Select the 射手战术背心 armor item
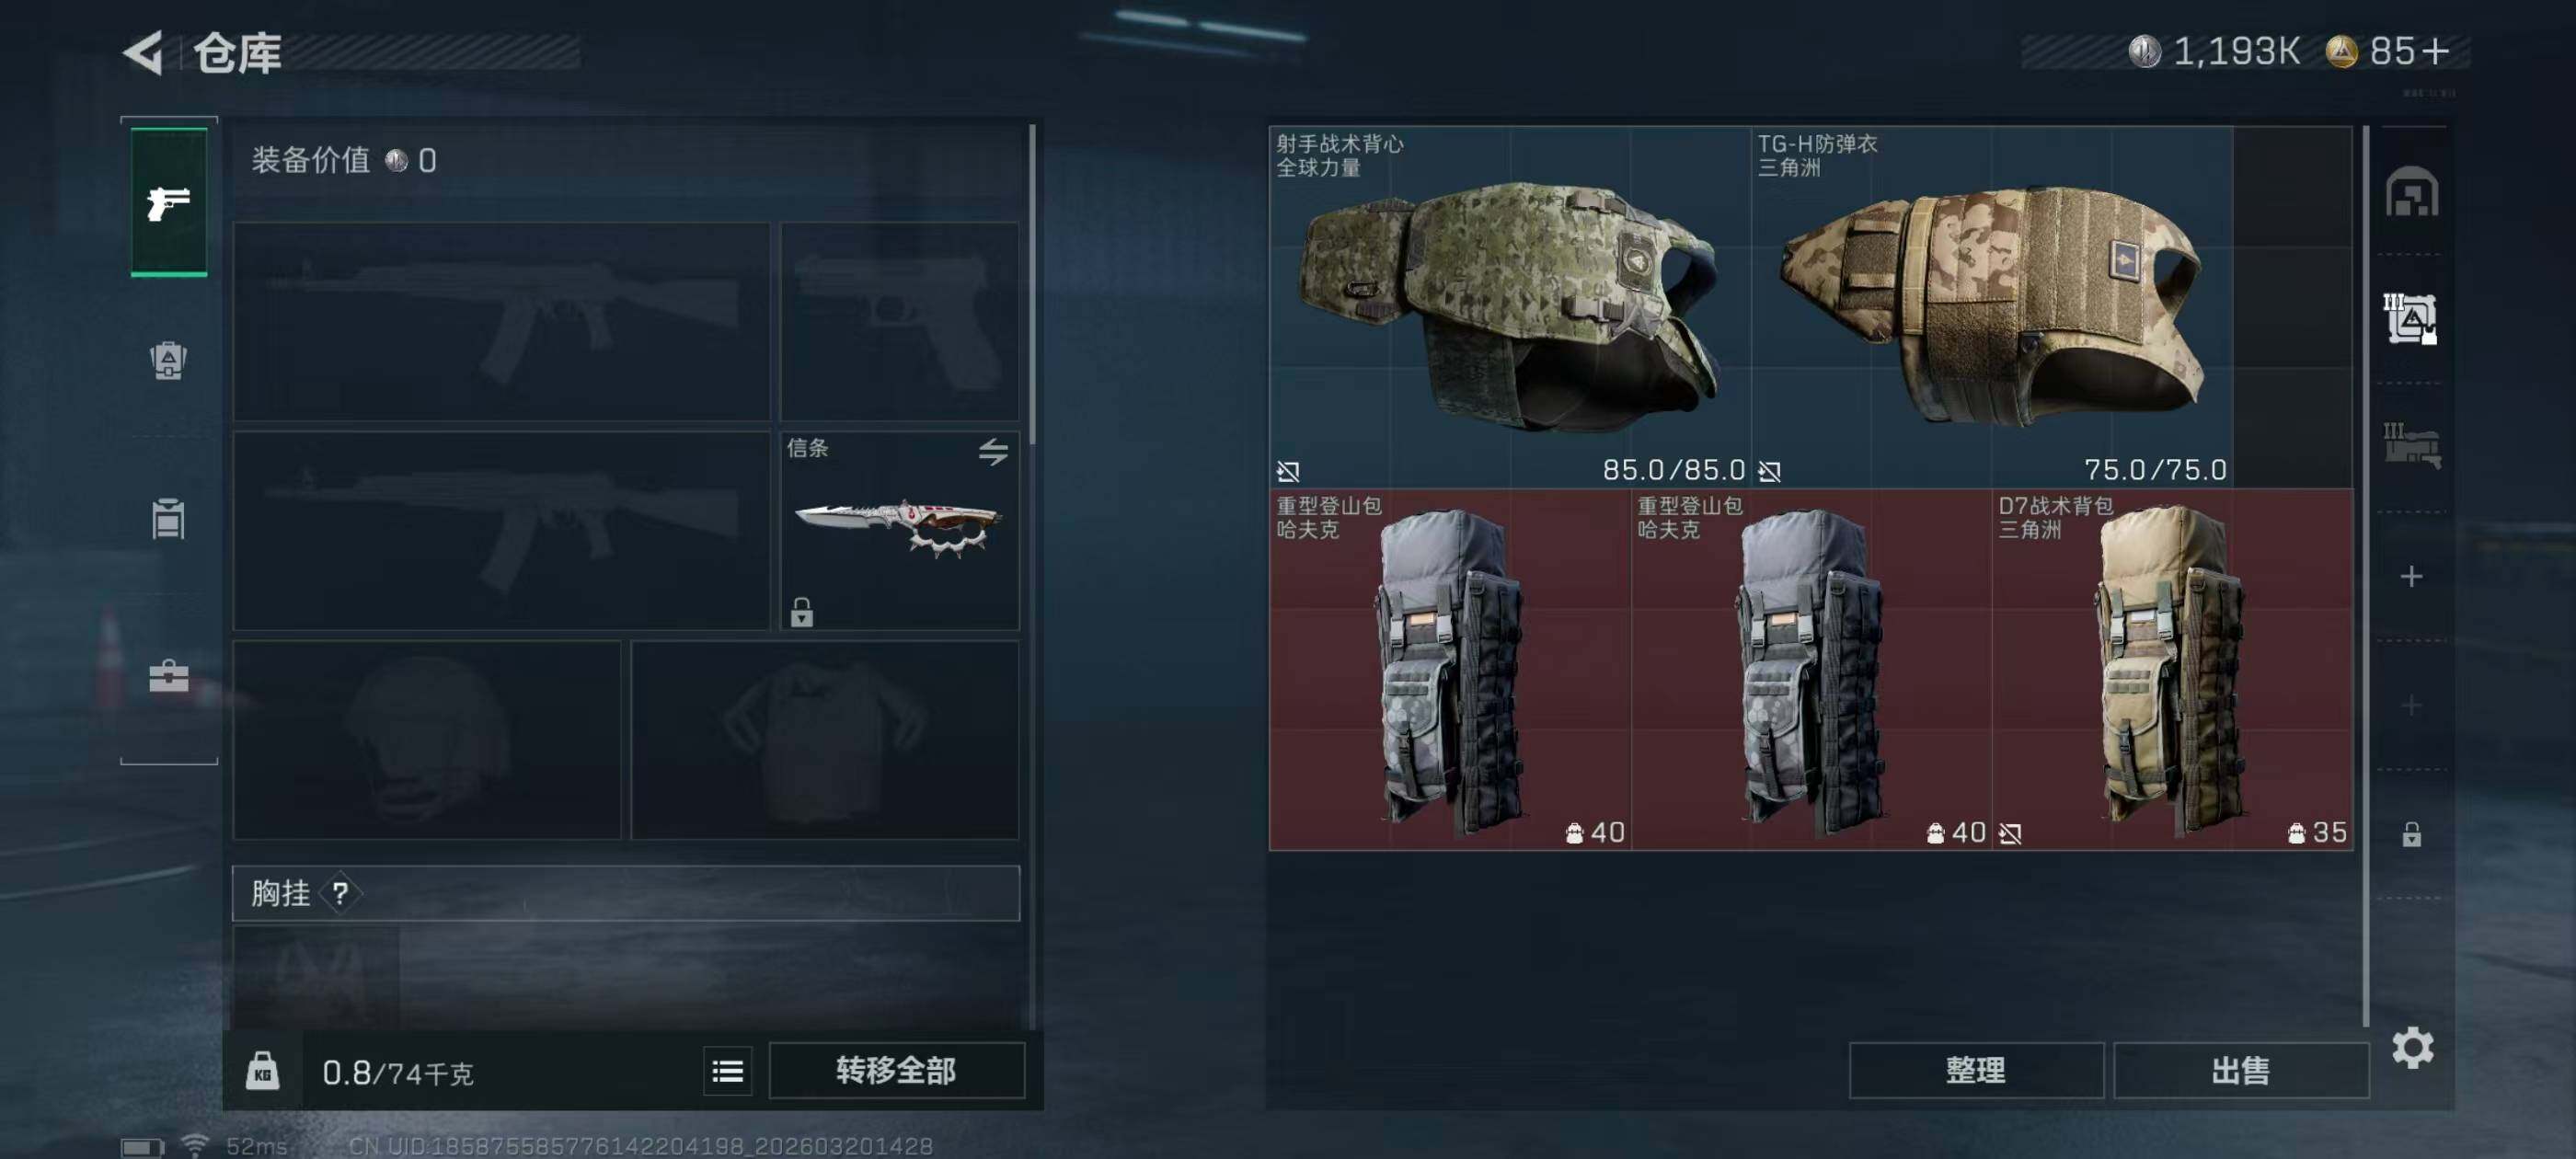2576x1159 pixels. (1510, 307)
